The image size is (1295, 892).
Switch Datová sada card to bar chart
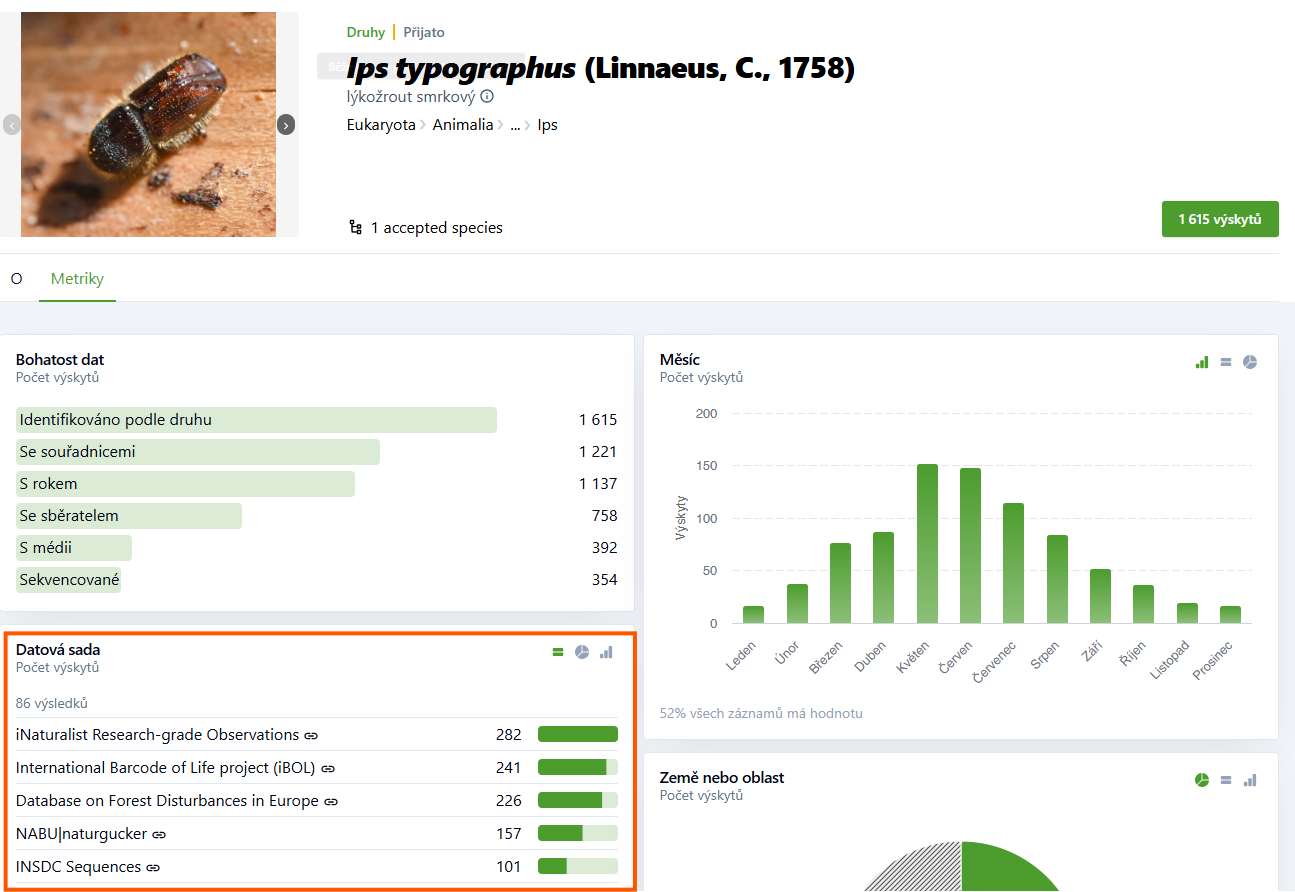click(606, 652)
